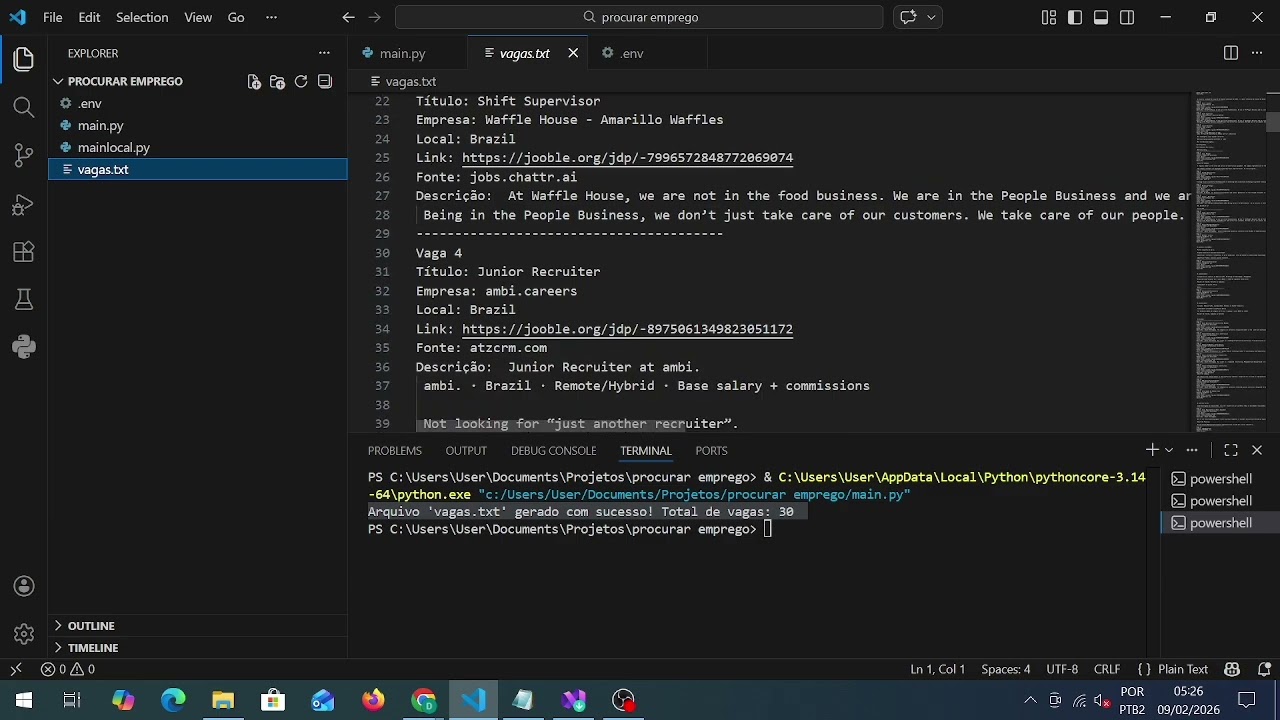Click the editor minimap
1280x720 pixels.
(x=1229, y=260)
